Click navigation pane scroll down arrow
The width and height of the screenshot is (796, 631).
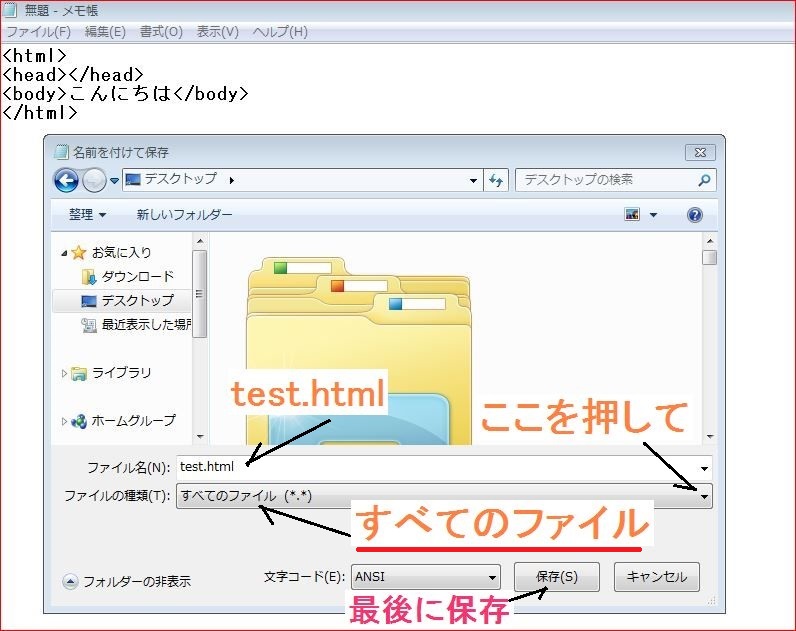[200, 437]
